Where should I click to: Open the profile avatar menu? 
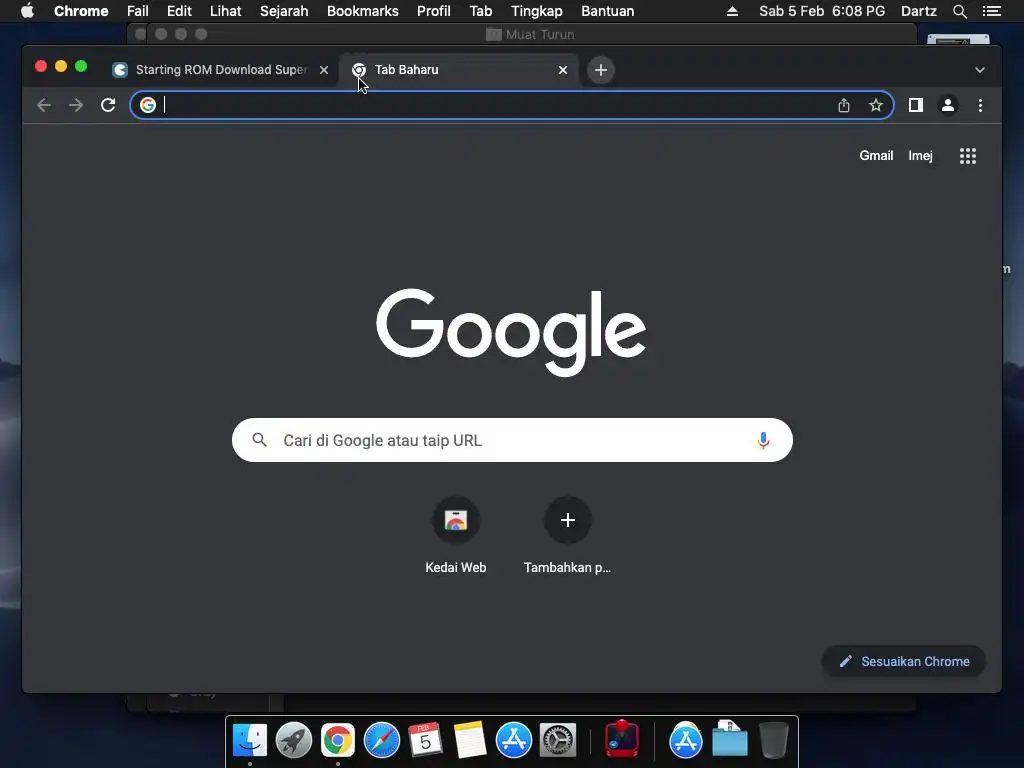[948, 105]
